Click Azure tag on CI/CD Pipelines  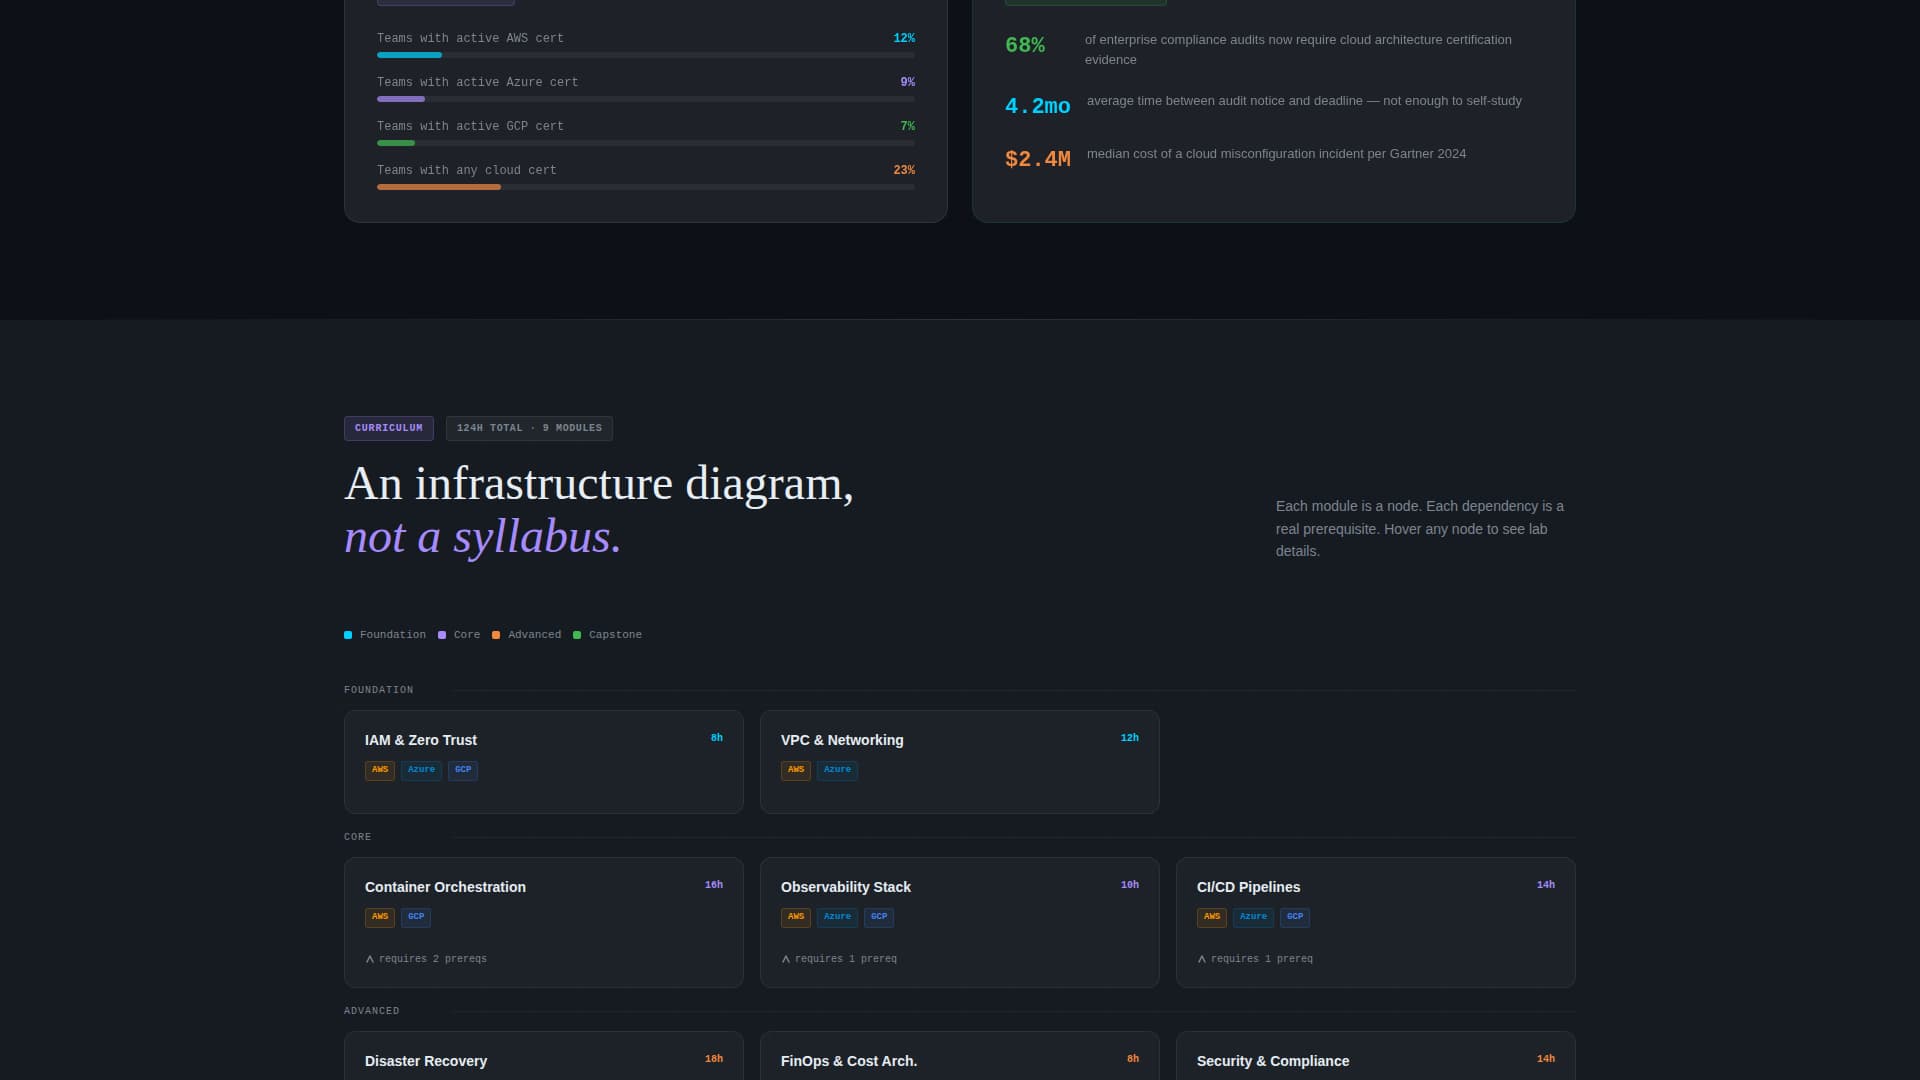pos(1253,917)
